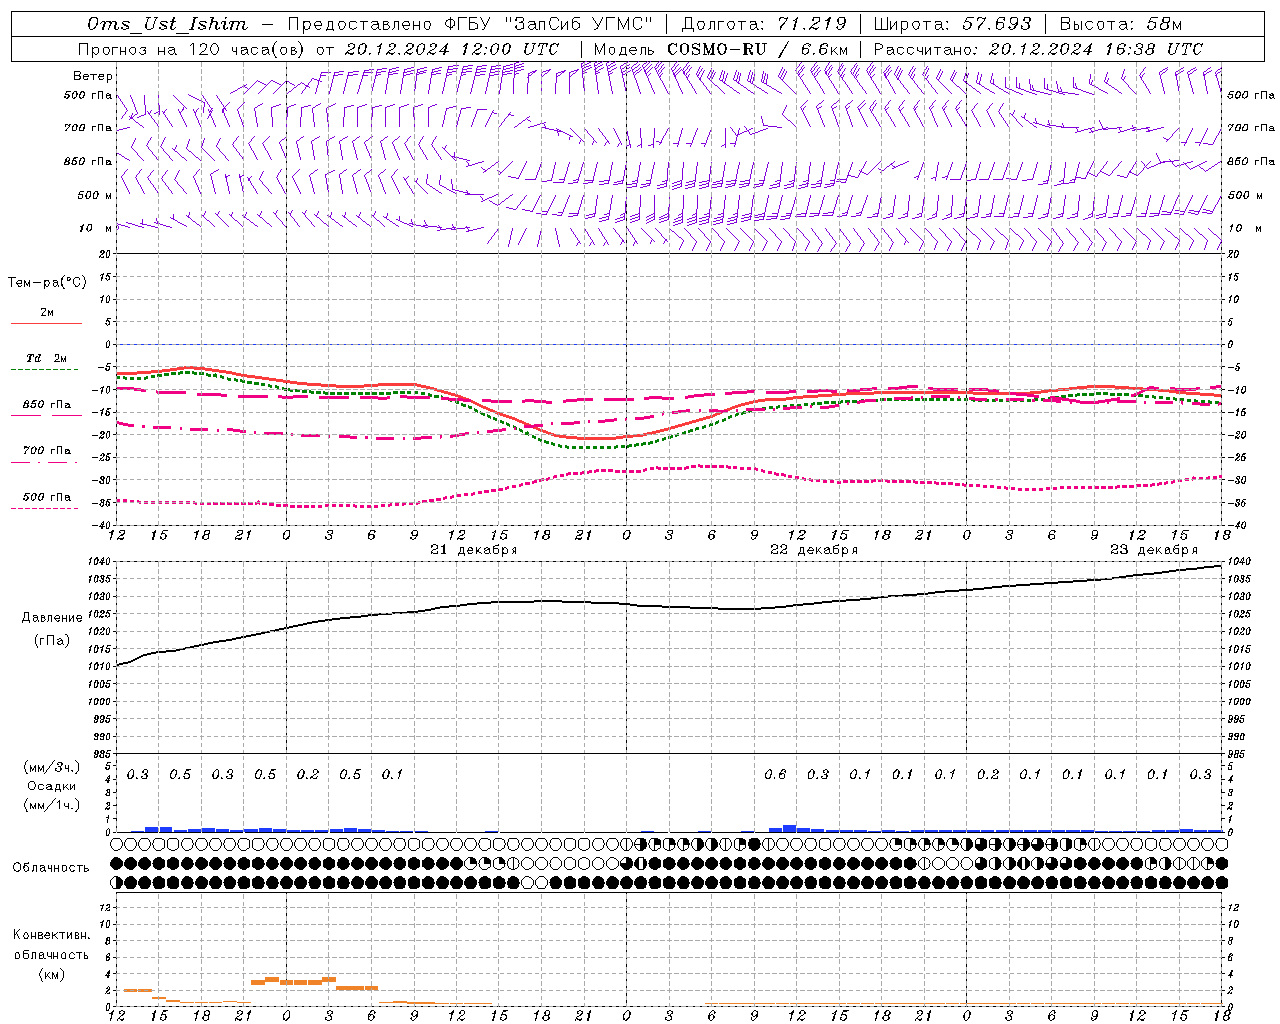Click the dotted line sample under the 500 гПа legend
Viewport: 1280px width, 1024px height.
(x=45, y=509)
